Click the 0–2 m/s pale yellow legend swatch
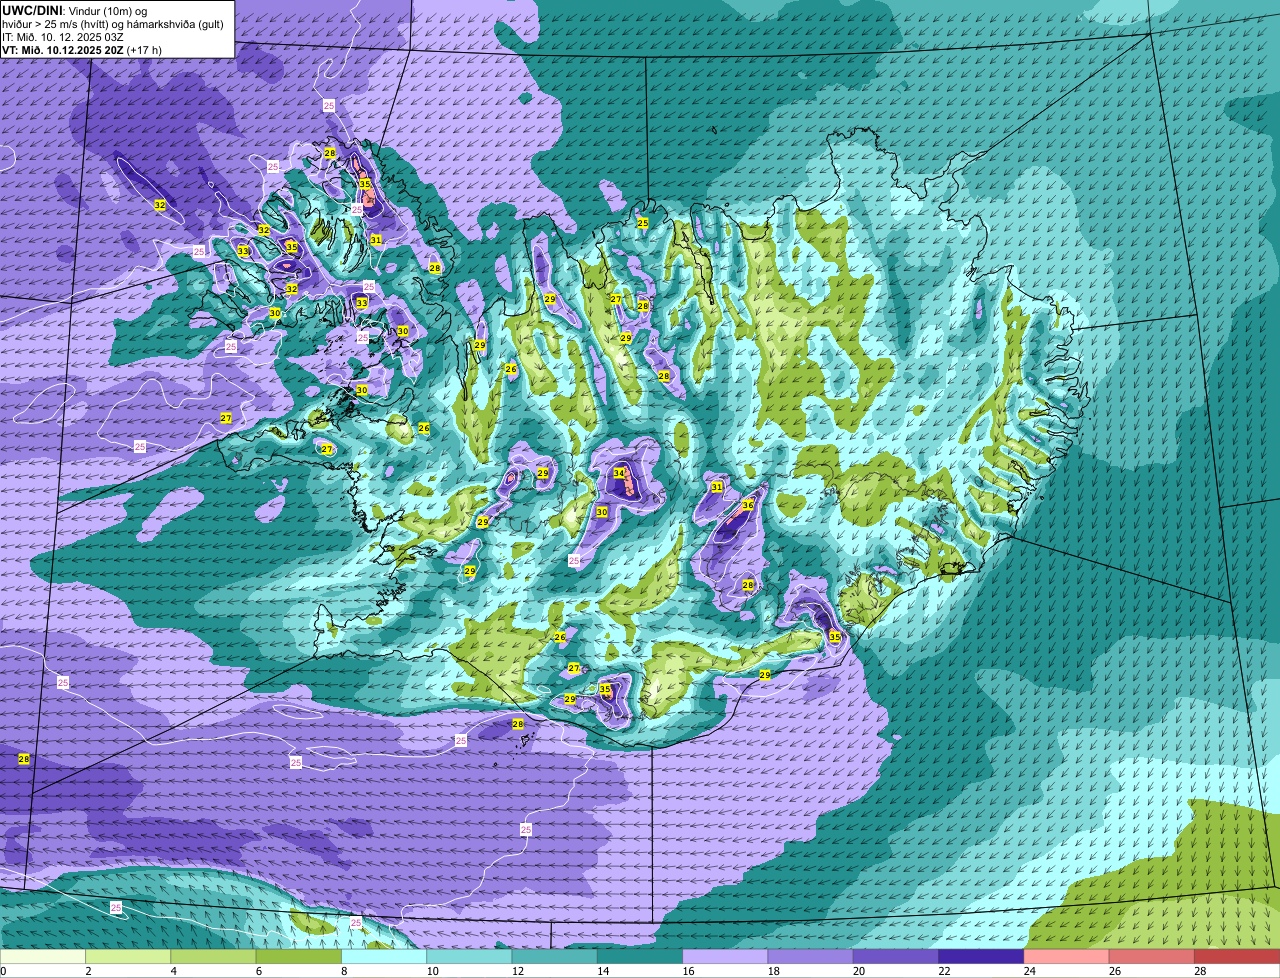1280x978 pixels. pyautogui.click(x=43, y=956)
